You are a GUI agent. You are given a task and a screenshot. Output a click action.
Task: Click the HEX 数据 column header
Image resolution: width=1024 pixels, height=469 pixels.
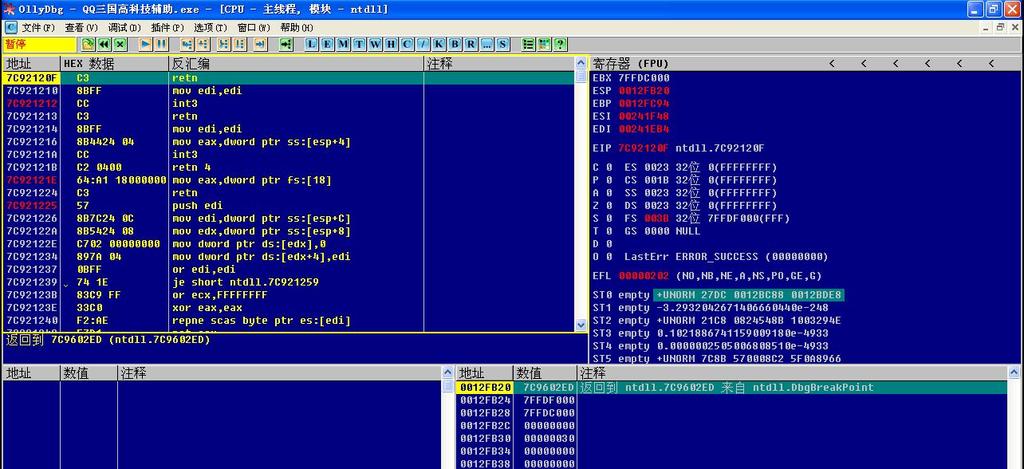coord(114,64)
